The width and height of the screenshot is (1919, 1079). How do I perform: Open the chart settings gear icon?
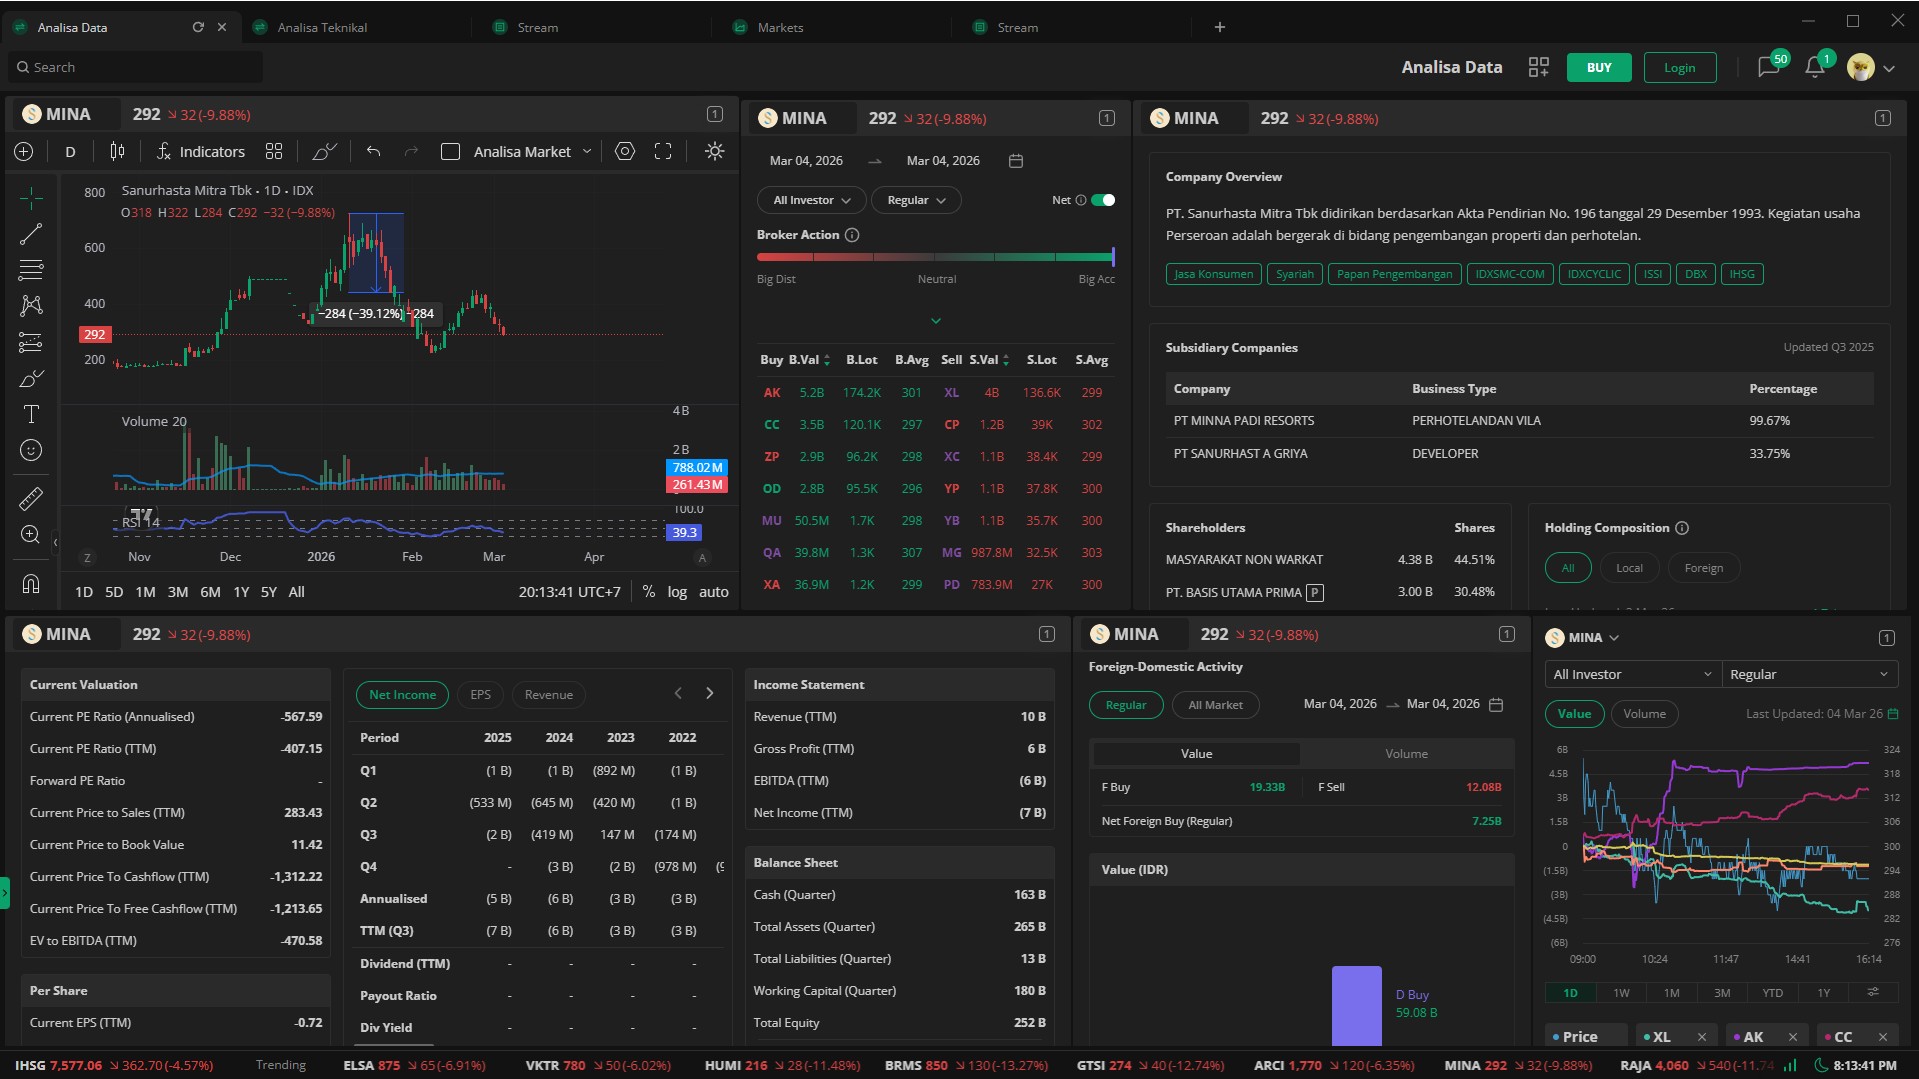pos(625,151)
